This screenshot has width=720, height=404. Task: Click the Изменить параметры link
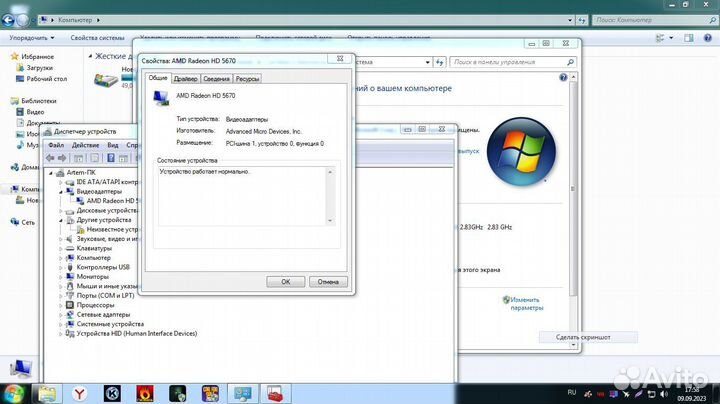[526, 304]
